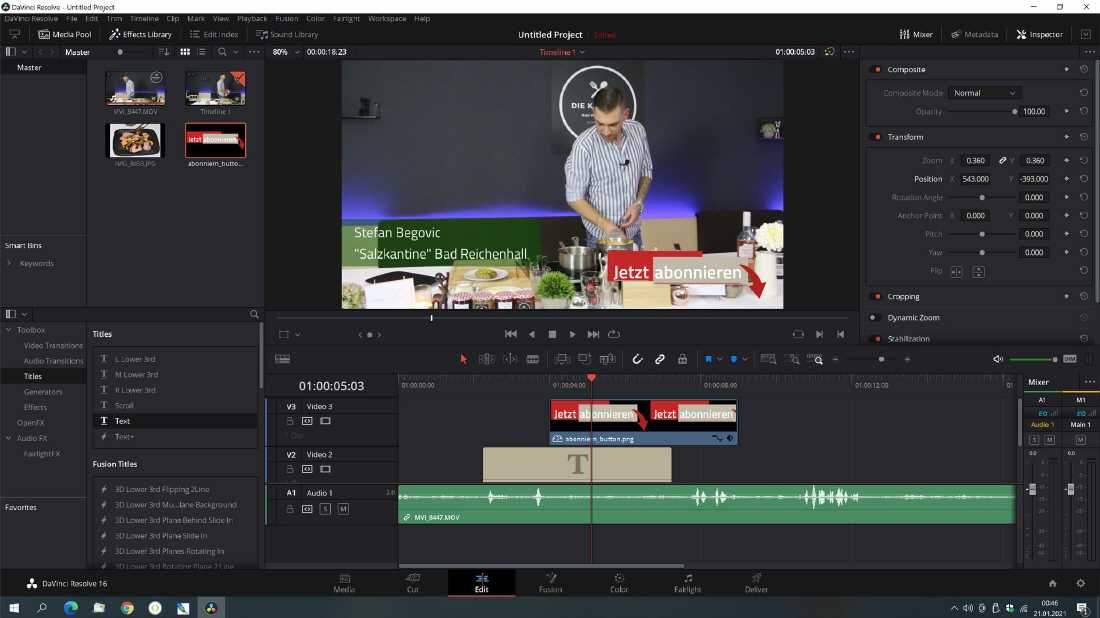
Task: Click the Go to Last Frame button
Action: (x=593, y=335)
